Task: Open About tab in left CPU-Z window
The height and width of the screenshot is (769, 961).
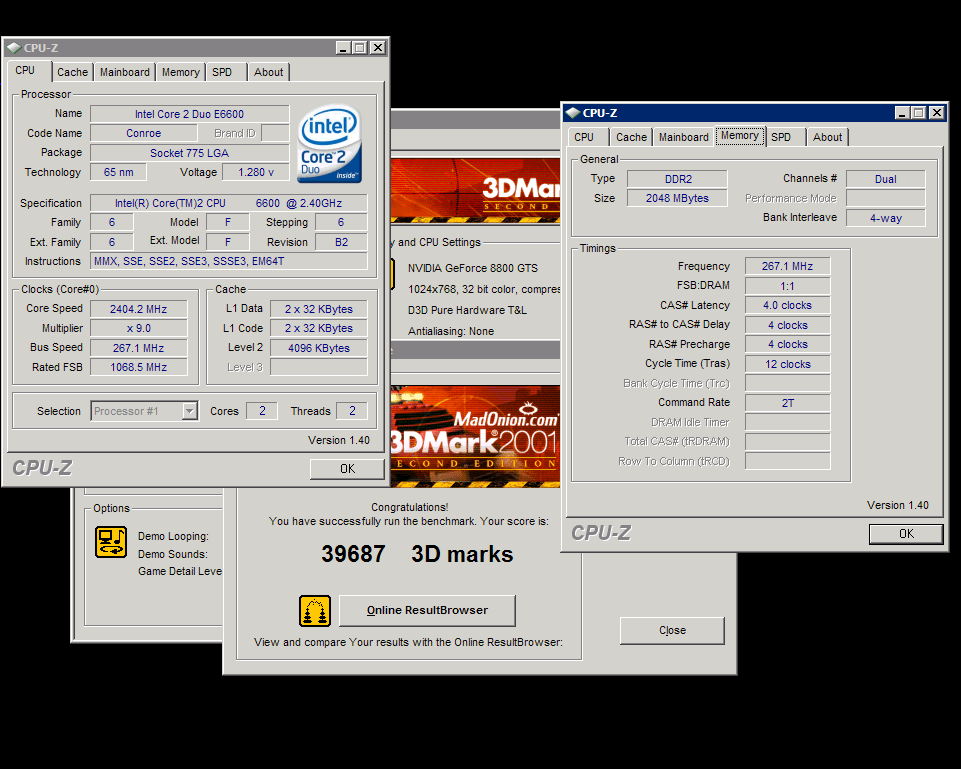Action: point(268,72)
